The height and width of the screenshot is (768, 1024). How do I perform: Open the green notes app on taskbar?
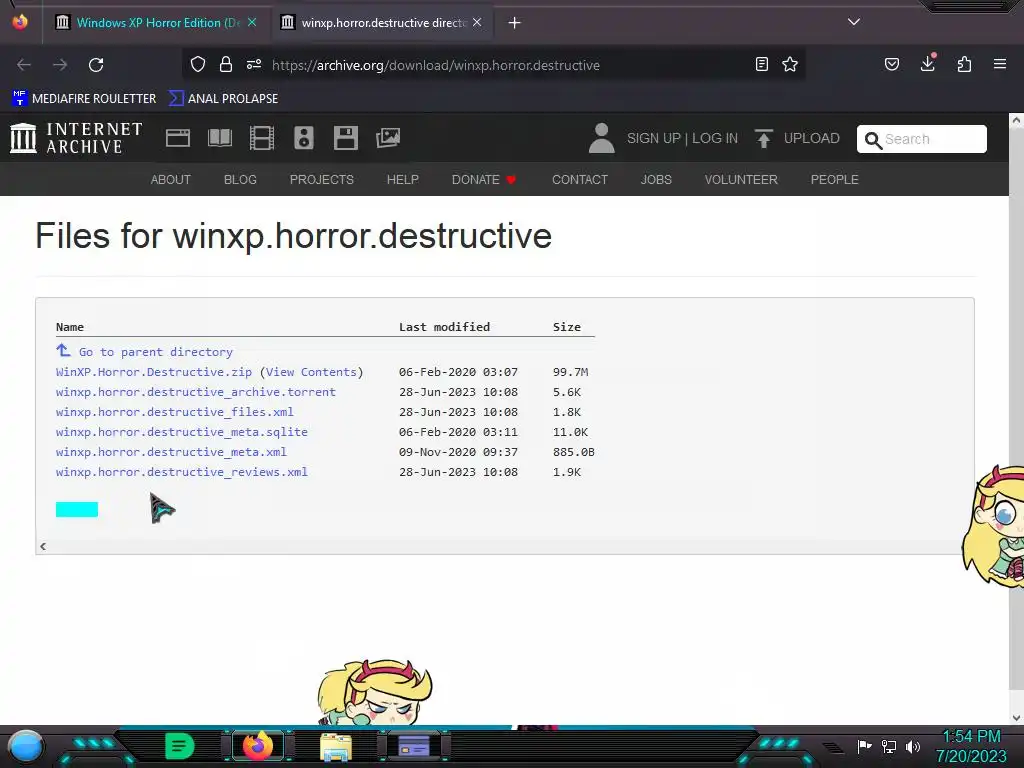179,746
